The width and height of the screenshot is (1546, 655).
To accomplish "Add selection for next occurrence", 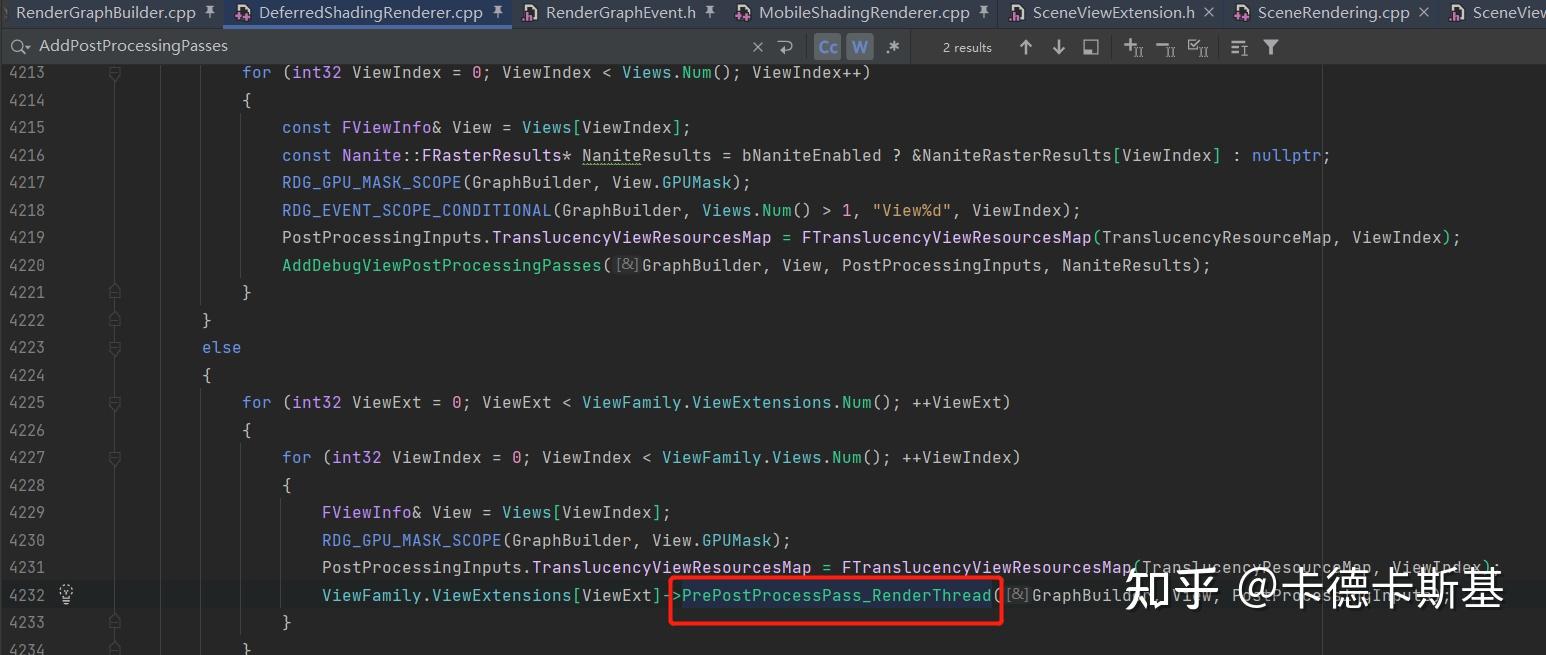I will [x=1133, y=47].
